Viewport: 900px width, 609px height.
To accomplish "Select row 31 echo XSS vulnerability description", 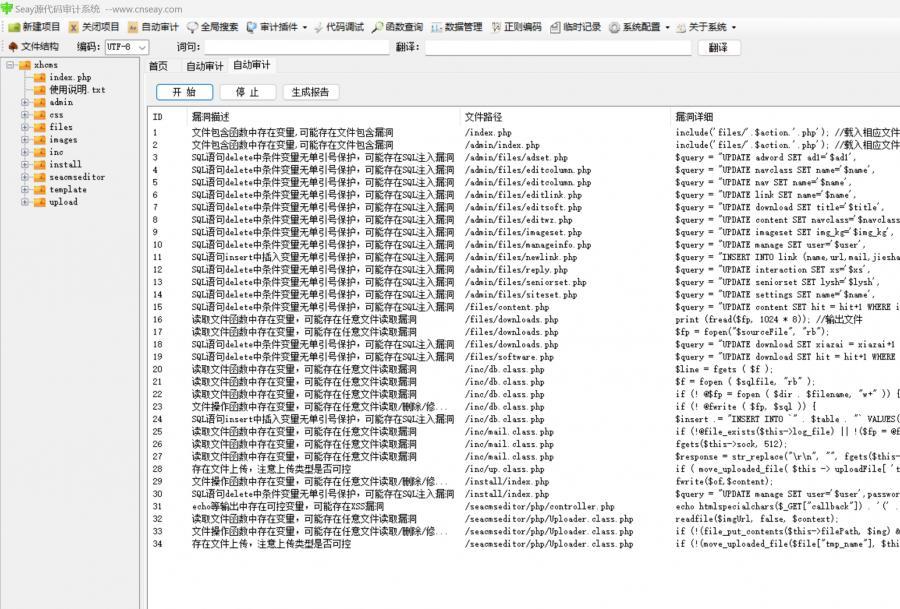I will point(288,506).
